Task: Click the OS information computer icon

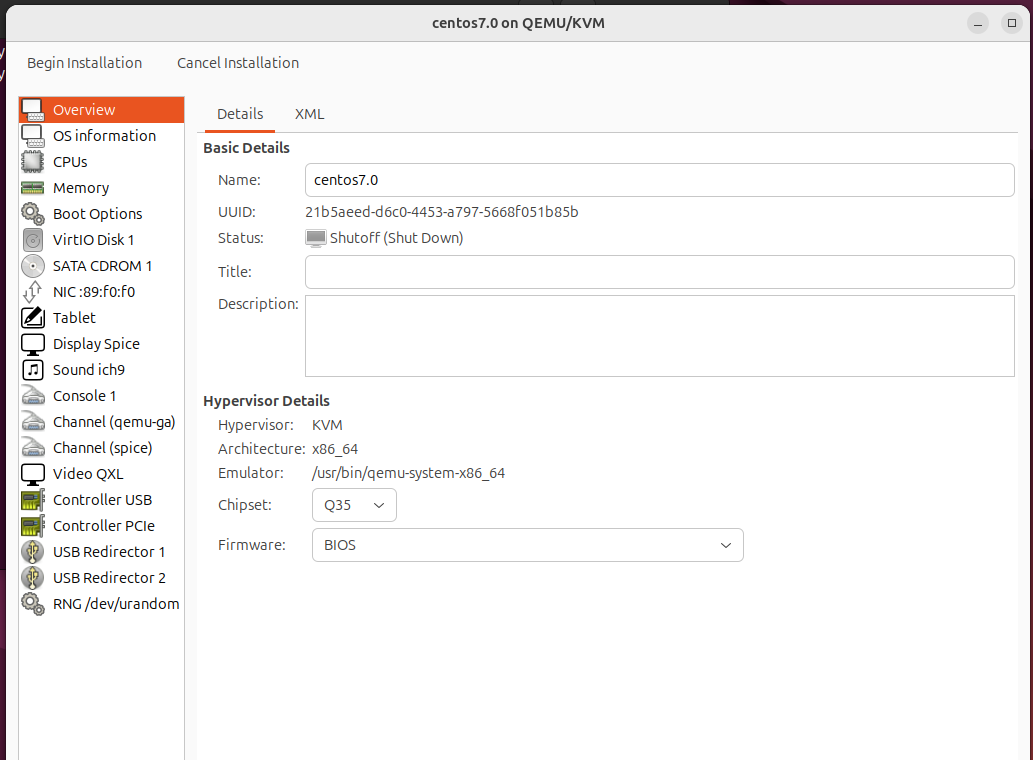Action: tap(32, 136)
